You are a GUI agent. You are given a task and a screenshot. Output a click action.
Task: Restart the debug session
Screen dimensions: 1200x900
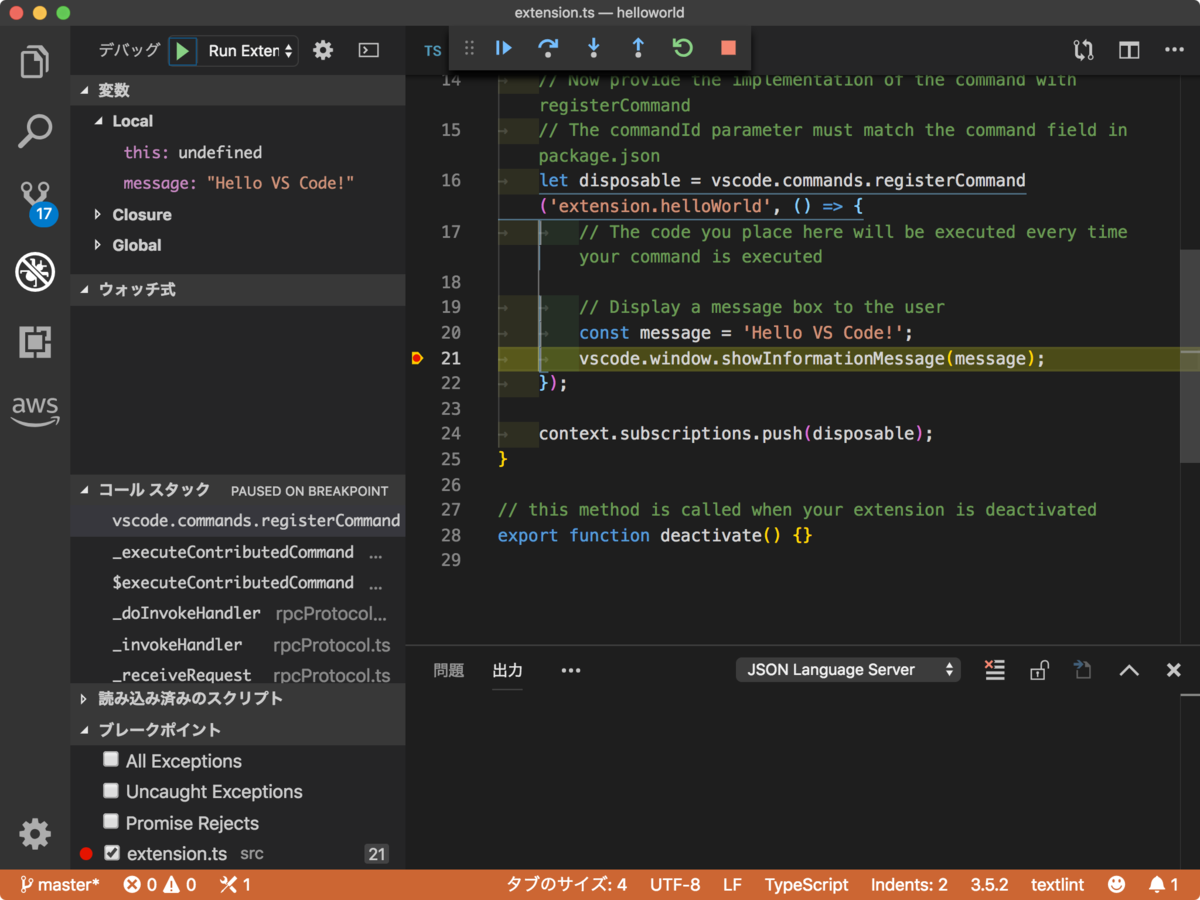pyautogui.click(x=683, y=48)
